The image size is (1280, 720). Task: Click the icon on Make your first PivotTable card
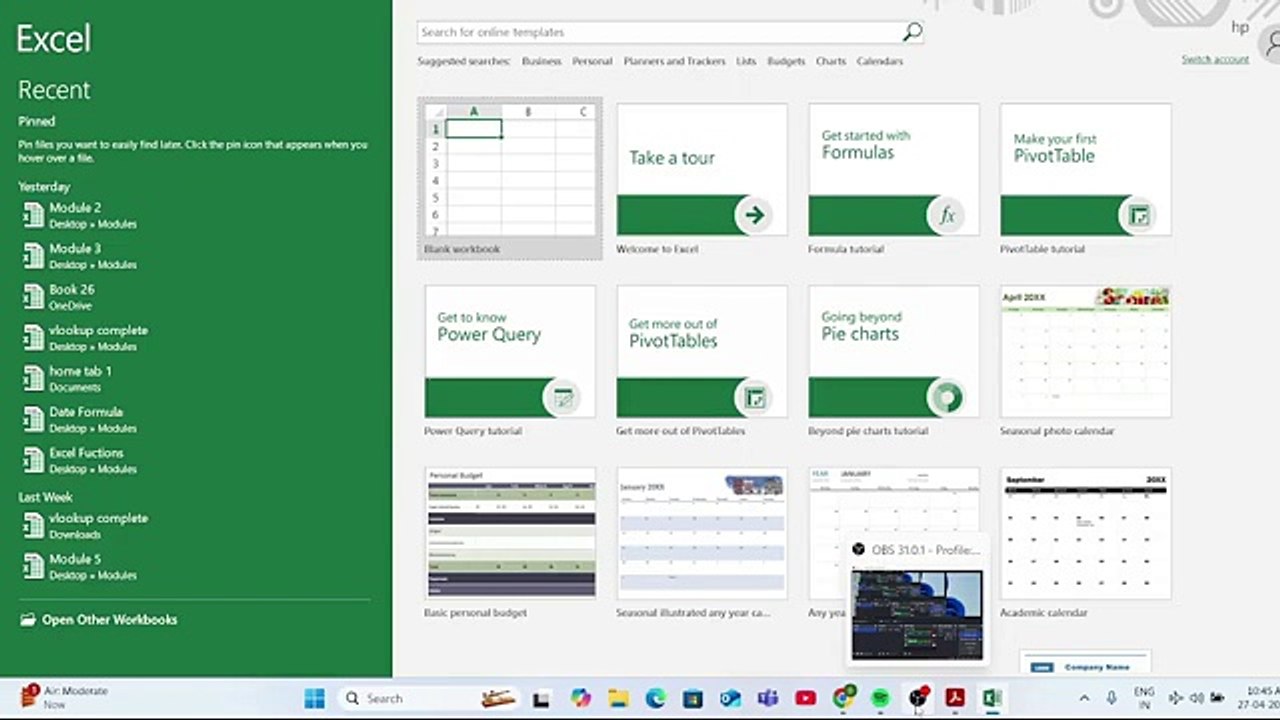(x=1138, y=215)
